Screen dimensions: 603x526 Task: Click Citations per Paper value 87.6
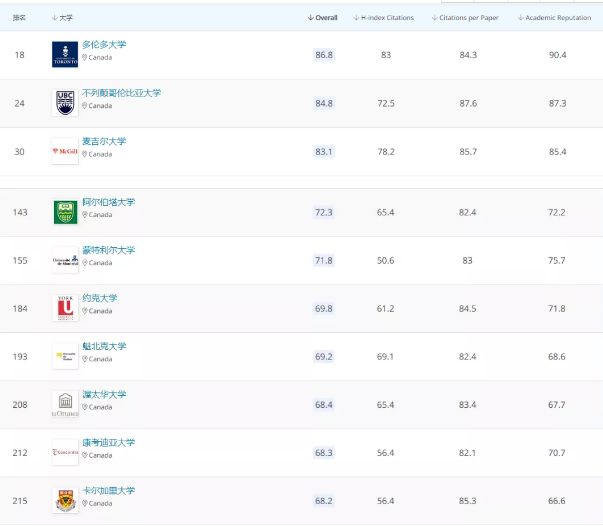point(468,103)
